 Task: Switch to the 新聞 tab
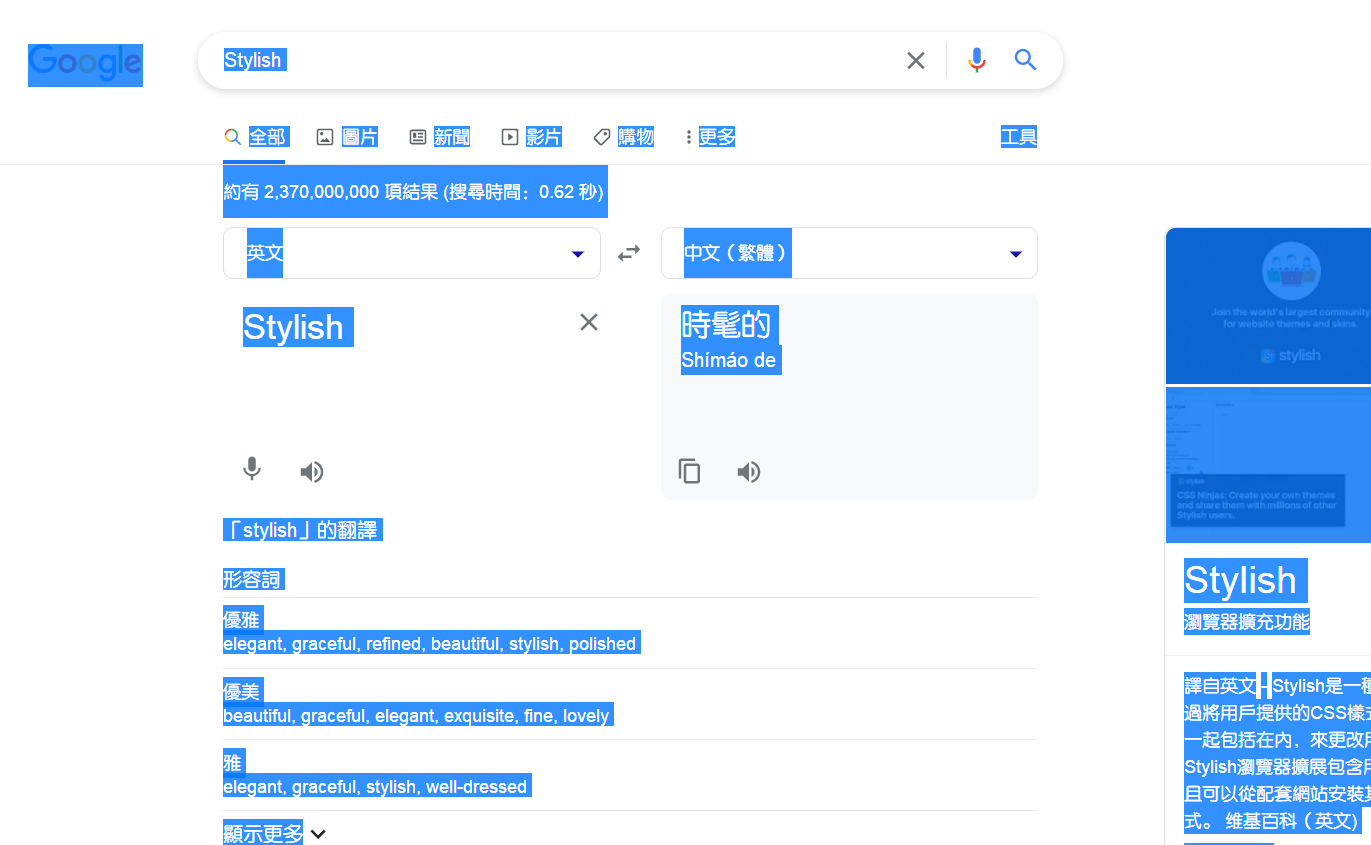coord(440,137)
